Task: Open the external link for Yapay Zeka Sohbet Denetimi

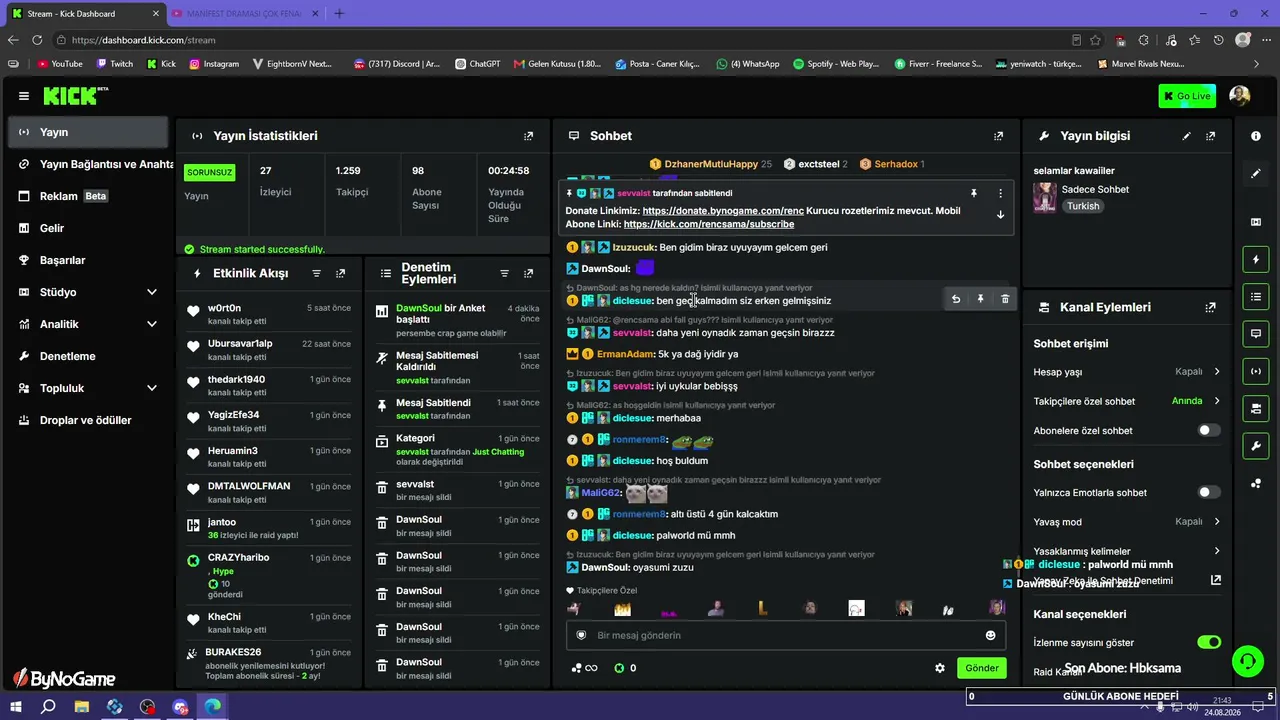Action: (1216, 580)
